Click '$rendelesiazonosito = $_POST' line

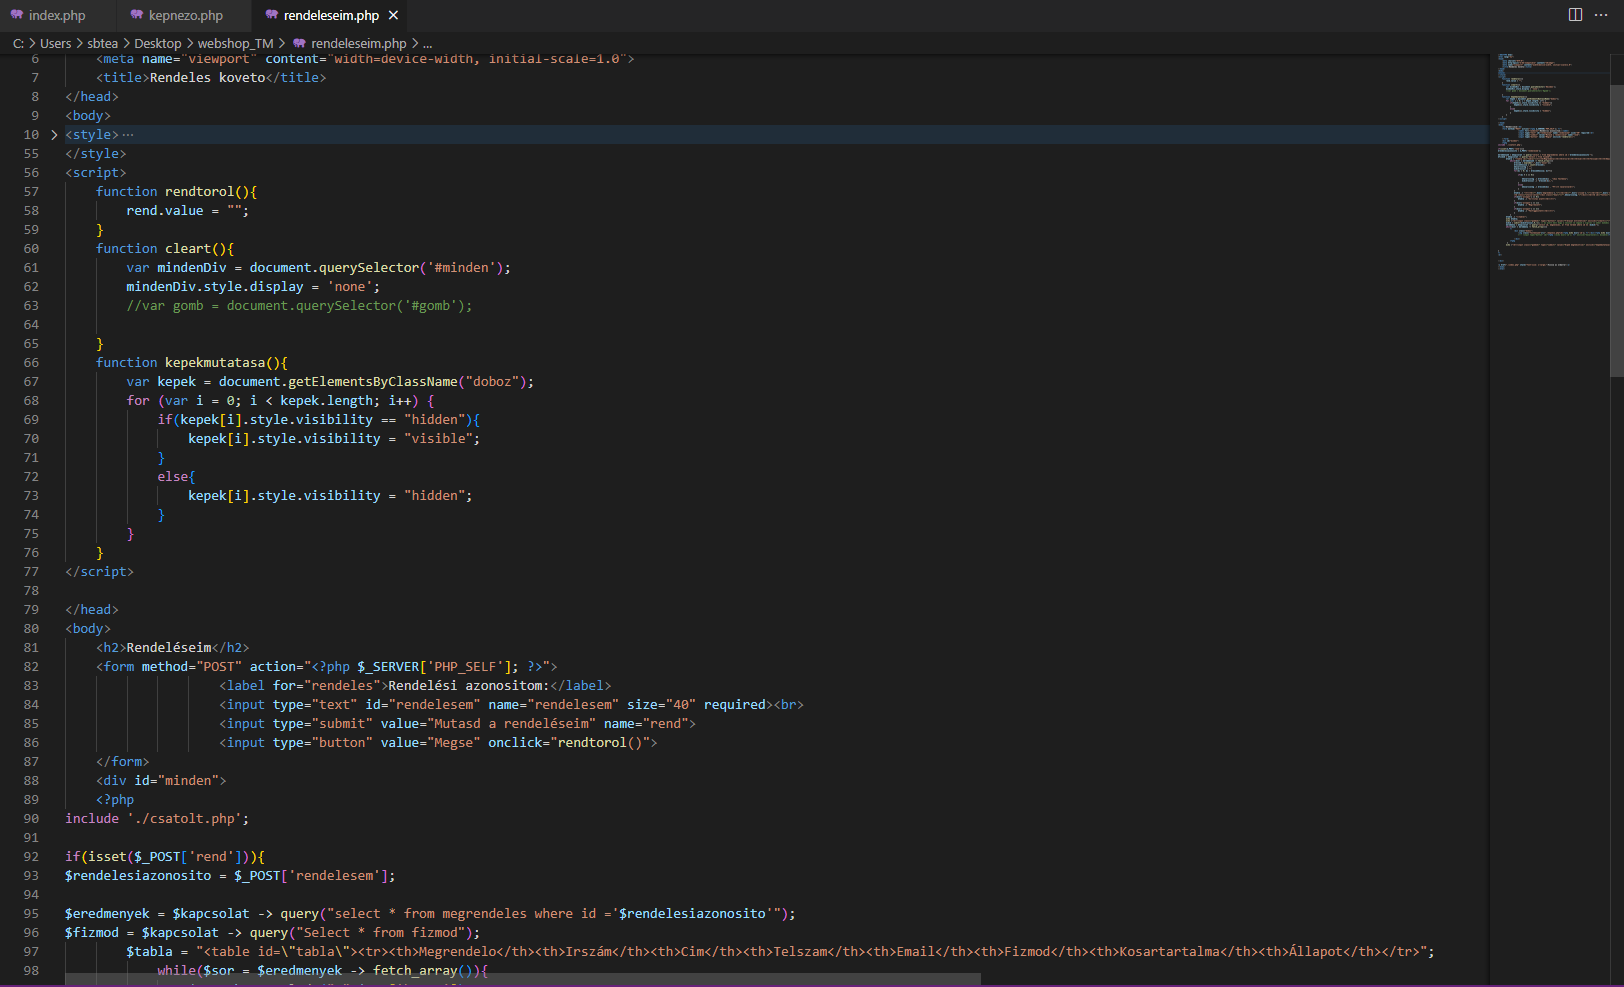click(x=230, y=876)
